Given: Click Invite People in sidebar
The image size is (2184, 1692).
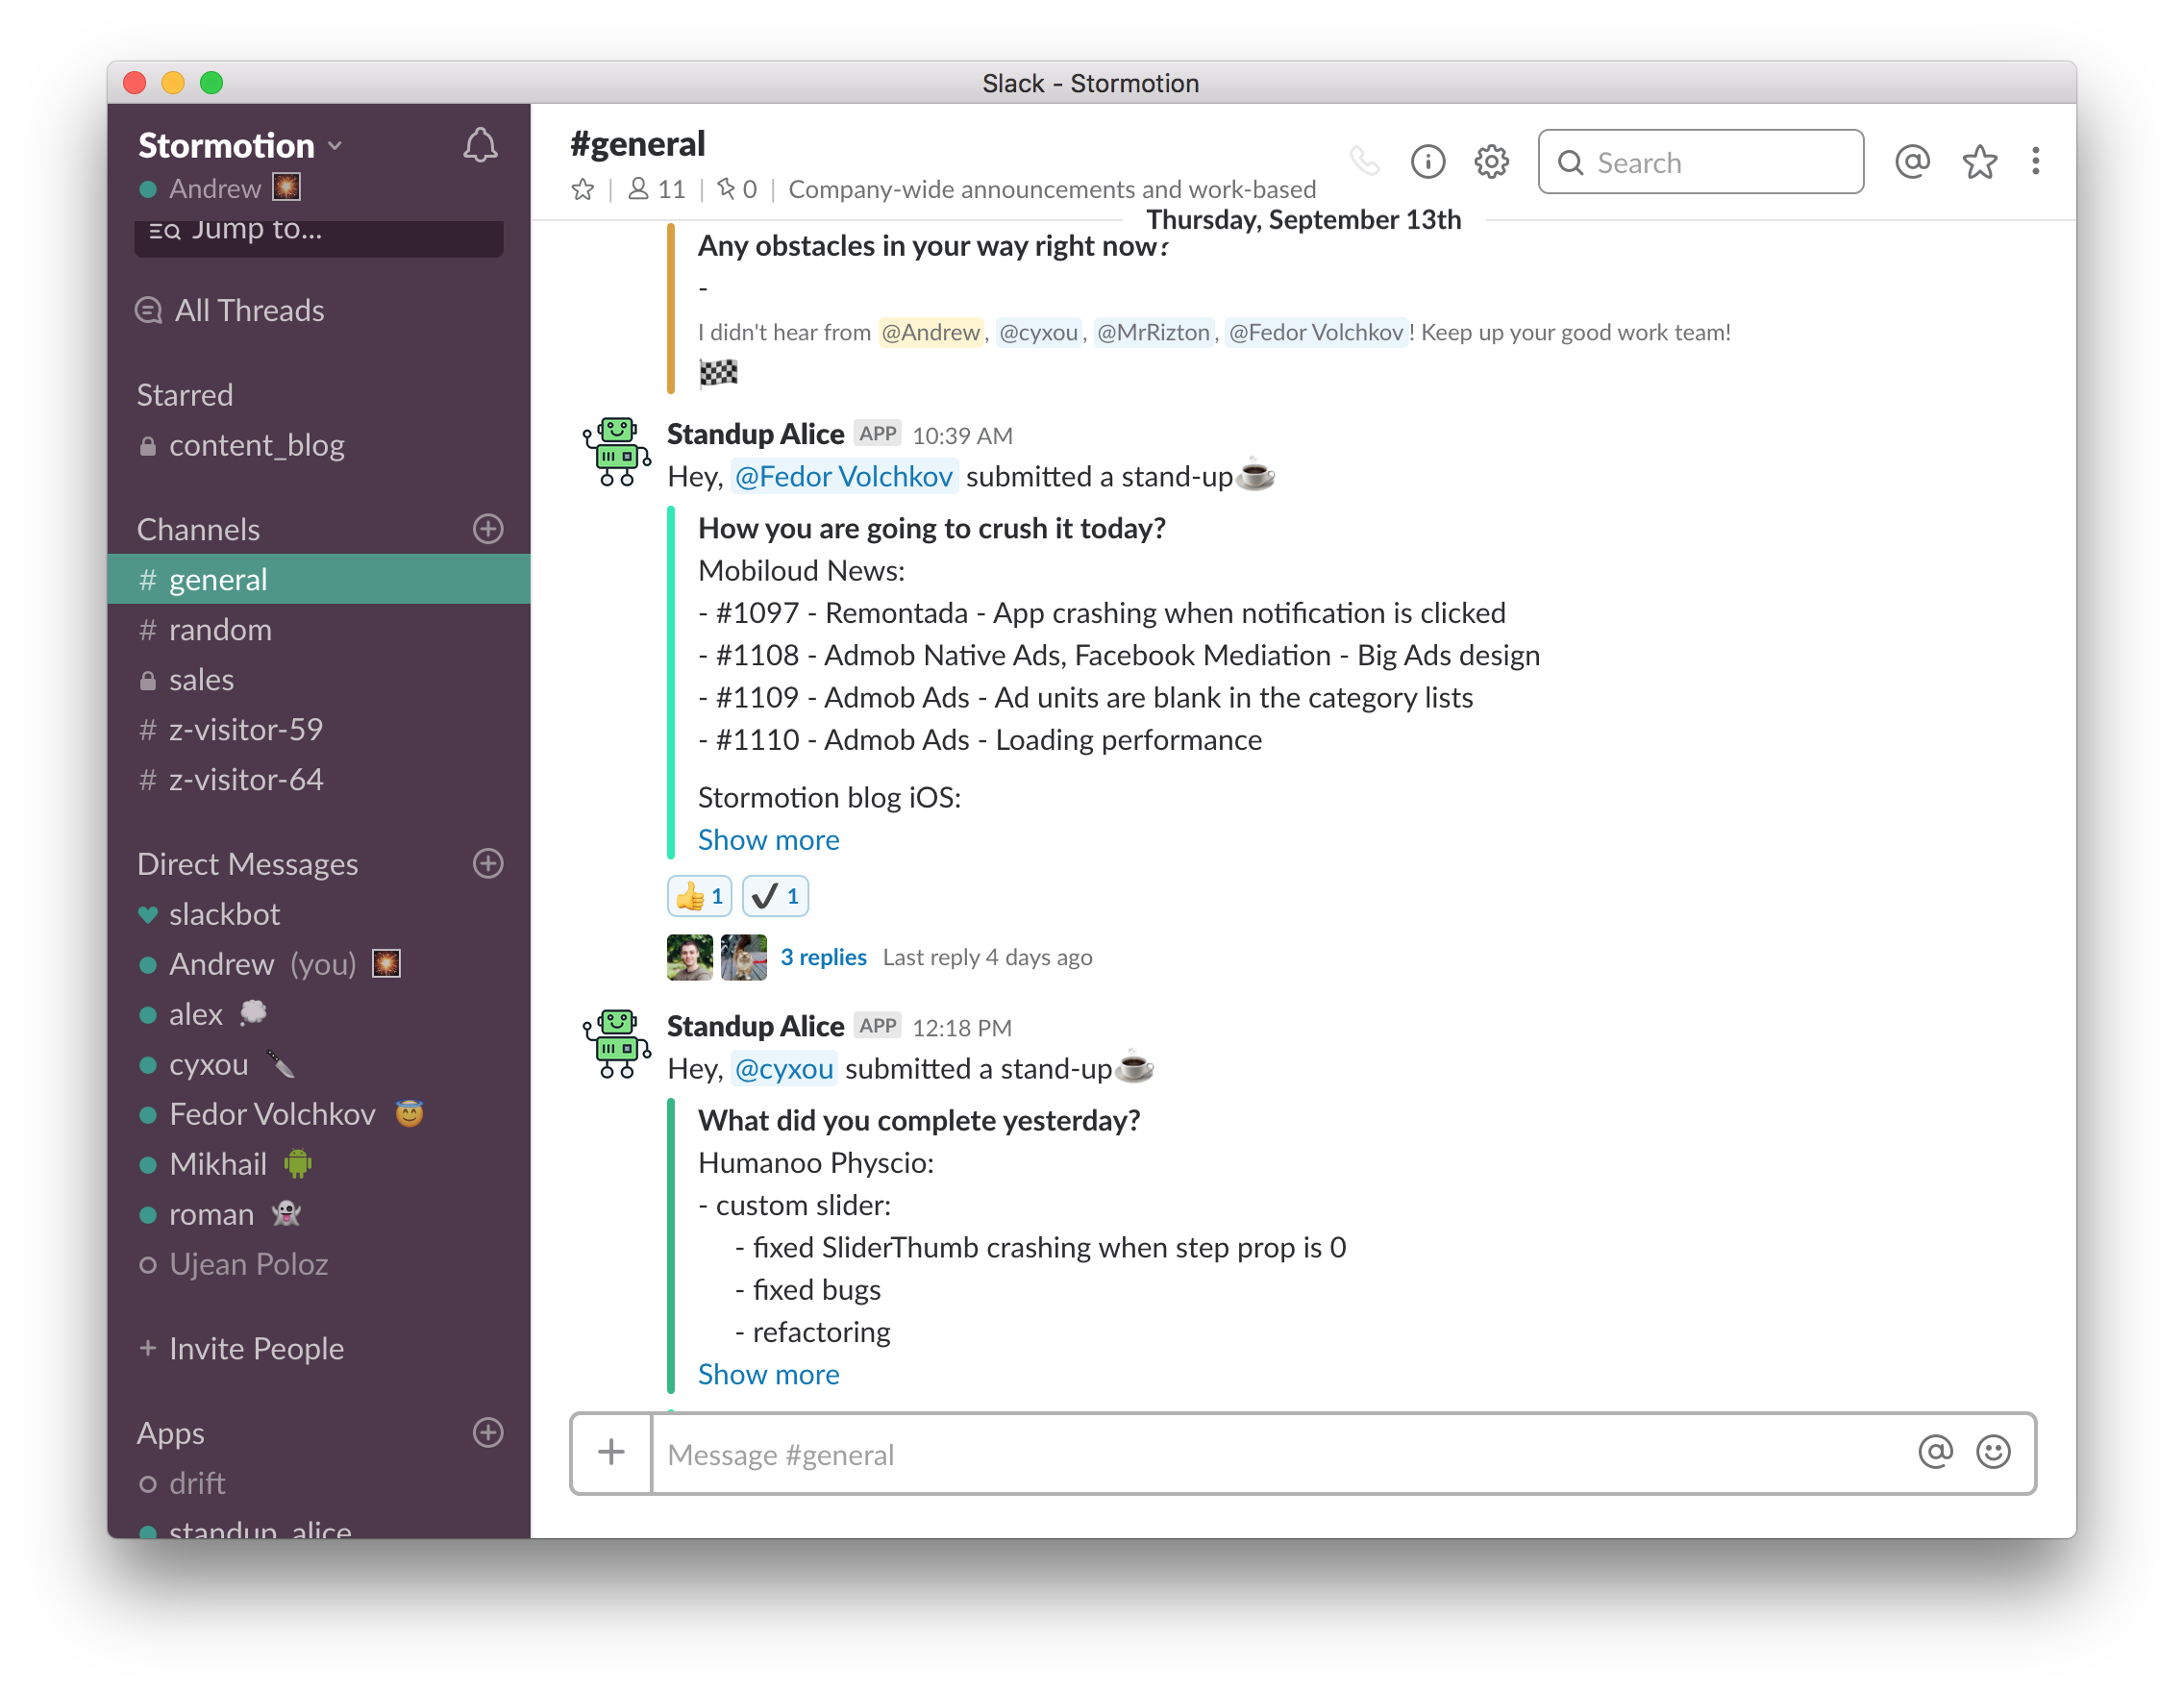Looking at the screenshot, I should (255, 1348).
